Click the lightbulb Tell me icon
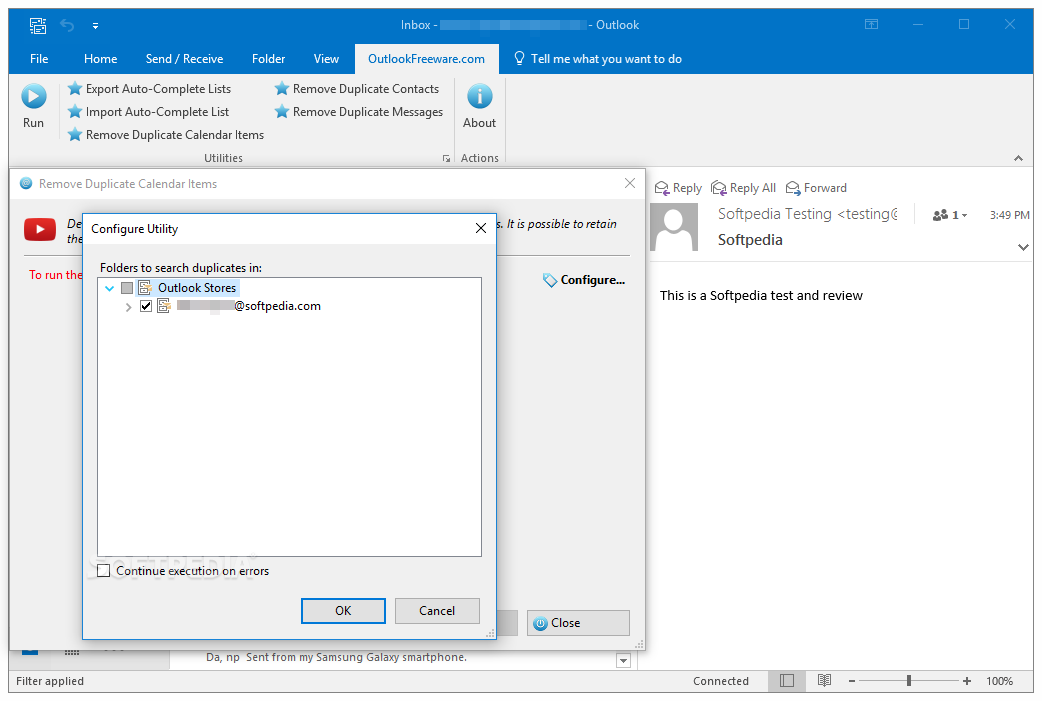The height and width of the screenshot is (701, 1042). point(520,58)
